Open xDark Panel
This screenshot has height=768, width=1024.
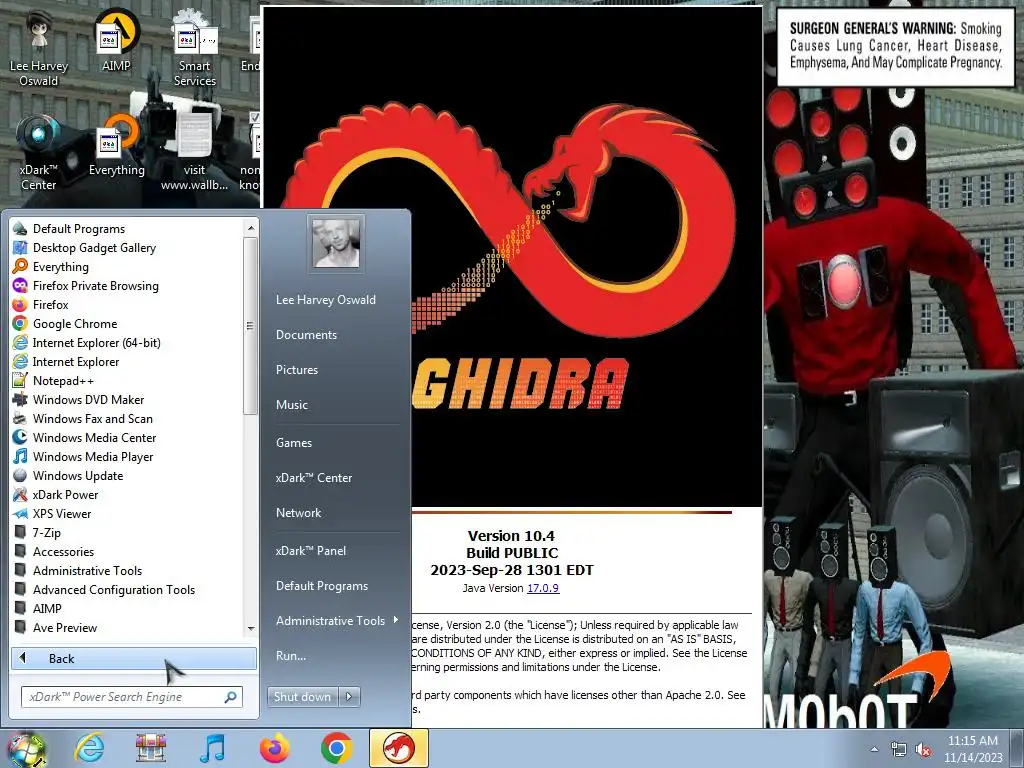point(311,551)
